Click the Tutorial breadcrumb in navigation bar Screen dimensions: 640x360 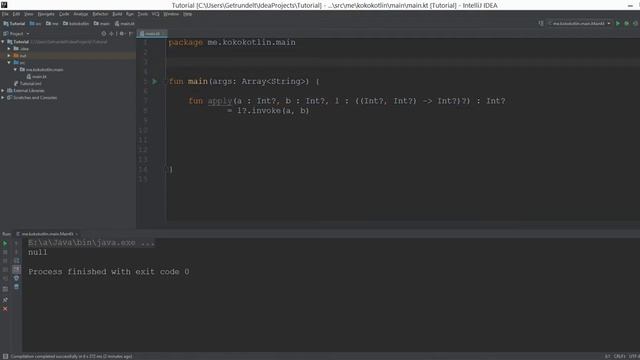(14, 24)
